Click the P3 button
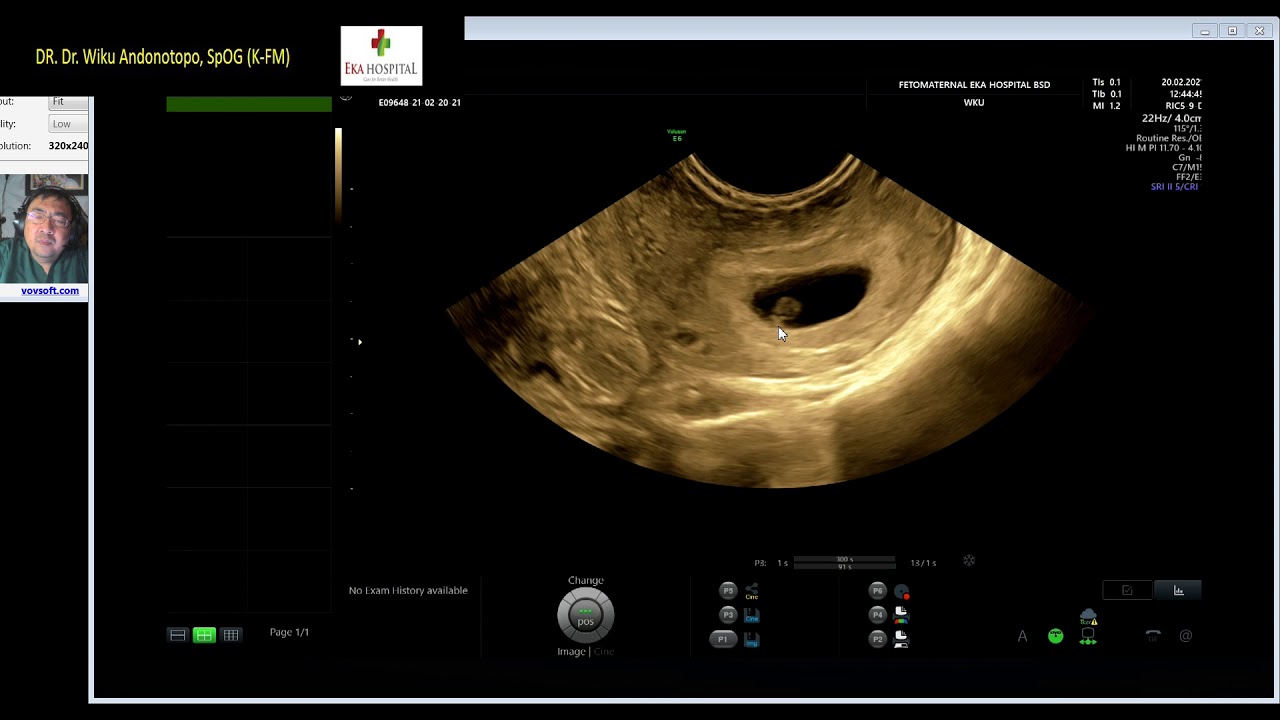Screen dimensions: 1280x720 point(728,615)
